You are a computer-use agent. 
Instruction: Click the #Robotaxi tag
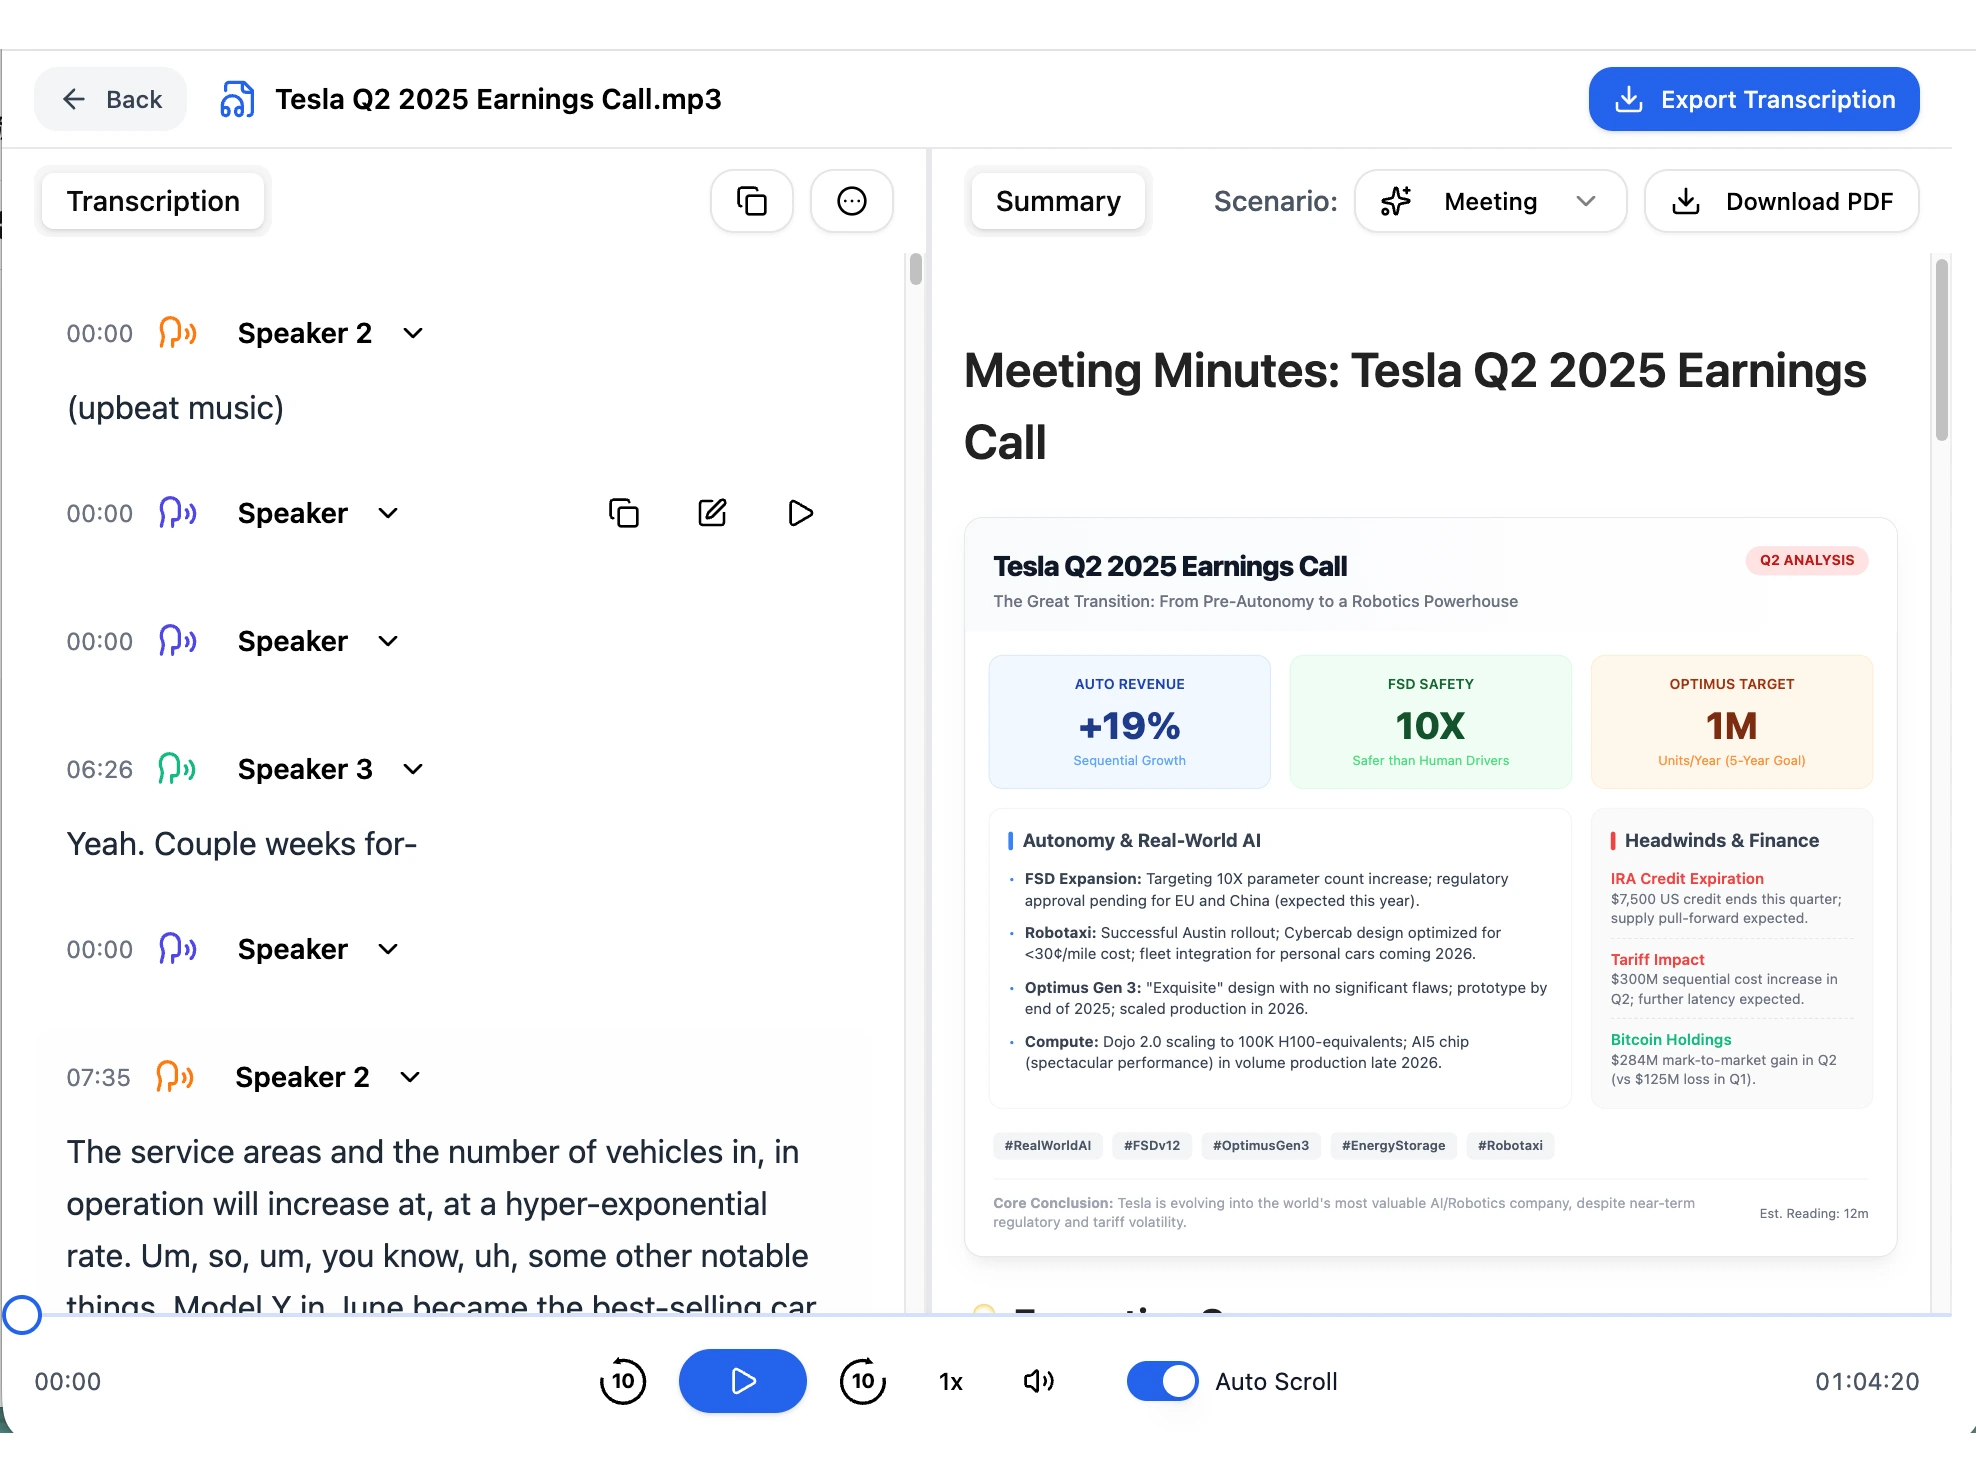point(1510,1145)
